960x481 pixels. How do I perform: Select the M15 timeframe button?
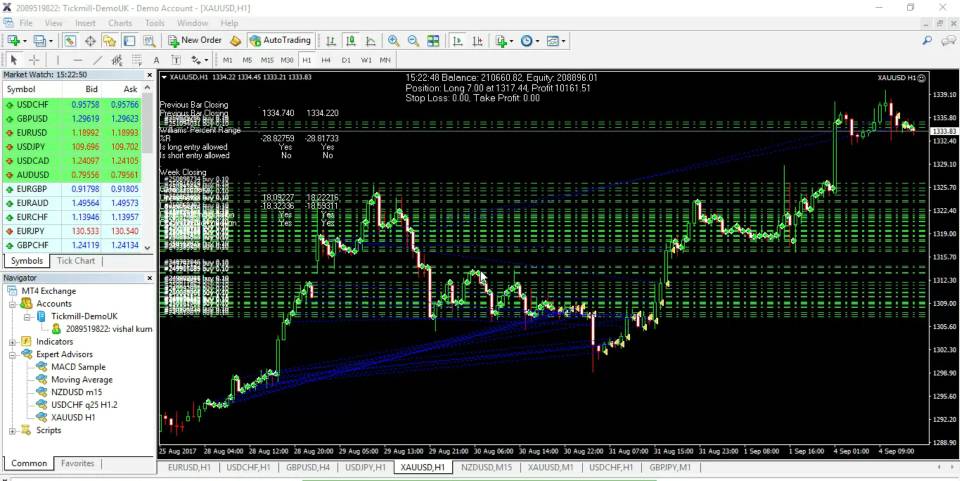[267, 60]
